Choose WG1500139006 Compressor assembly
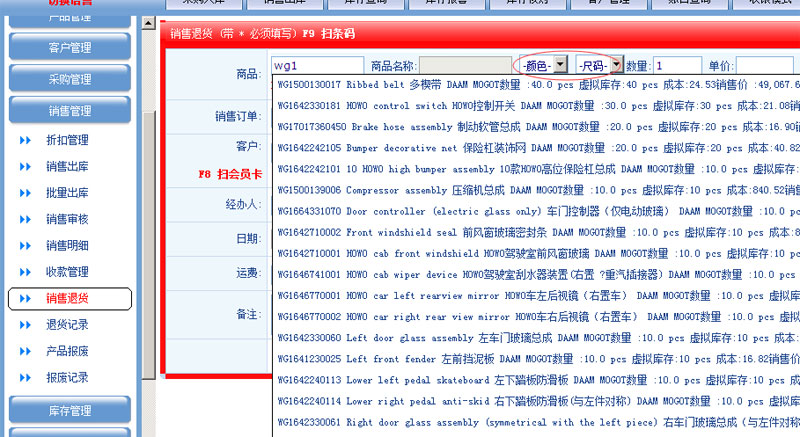The width and height of the screenshot is (800, 437). click(536, 190)
